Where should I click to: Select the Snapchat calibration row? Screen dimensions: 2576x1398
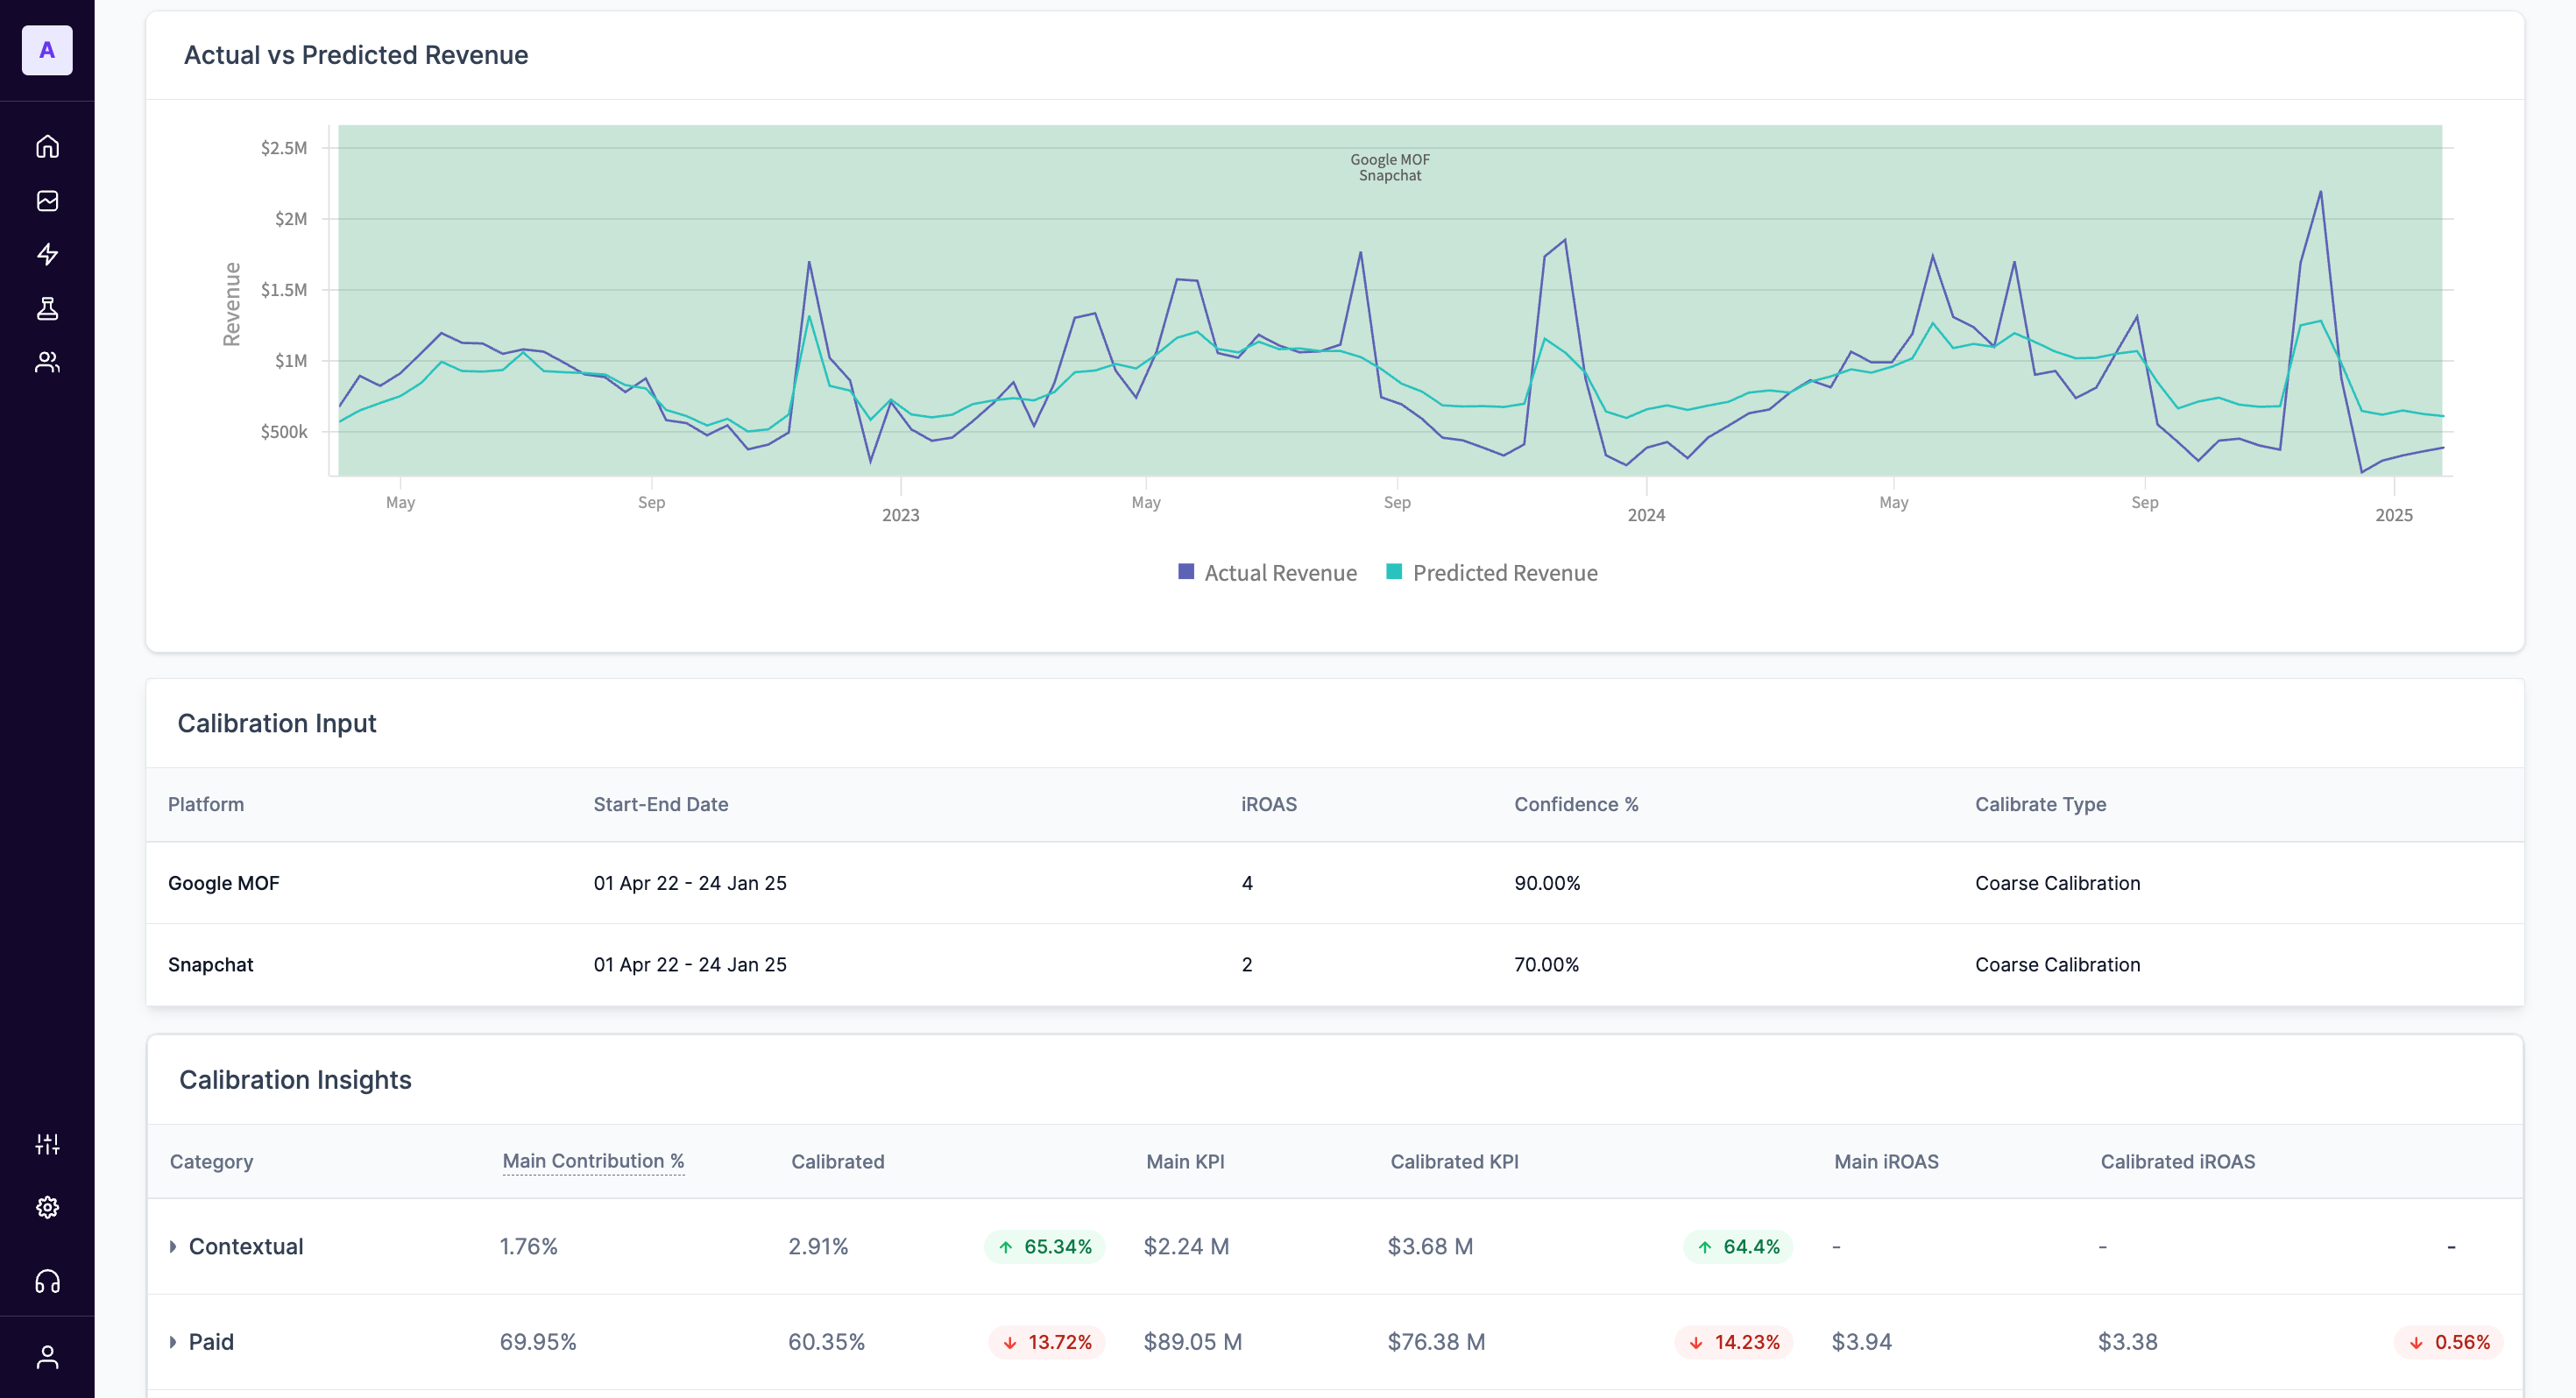[x=211, y=964]
